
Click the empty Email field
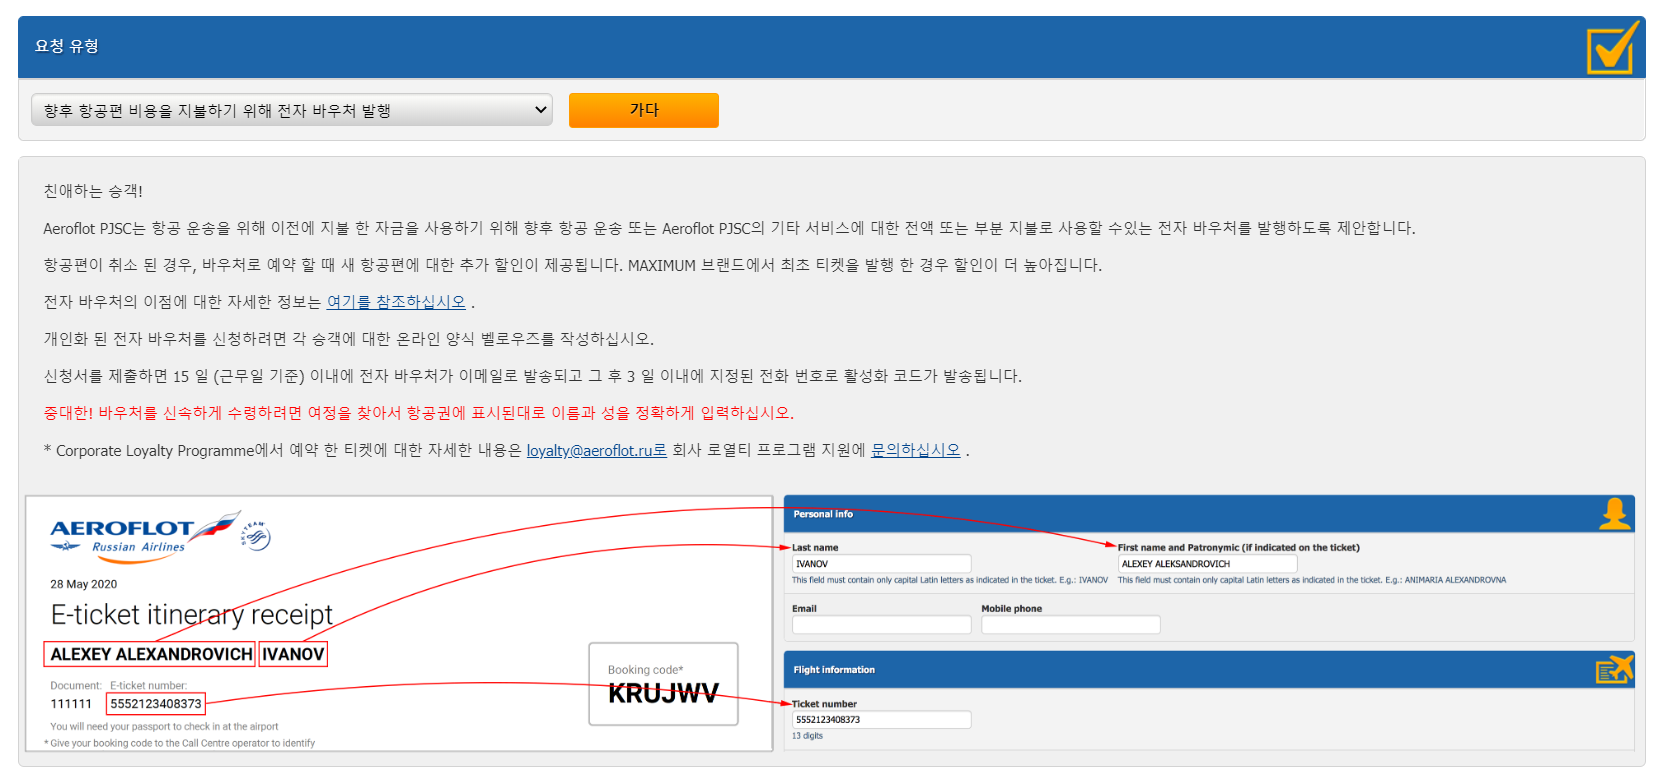(881, 625)
